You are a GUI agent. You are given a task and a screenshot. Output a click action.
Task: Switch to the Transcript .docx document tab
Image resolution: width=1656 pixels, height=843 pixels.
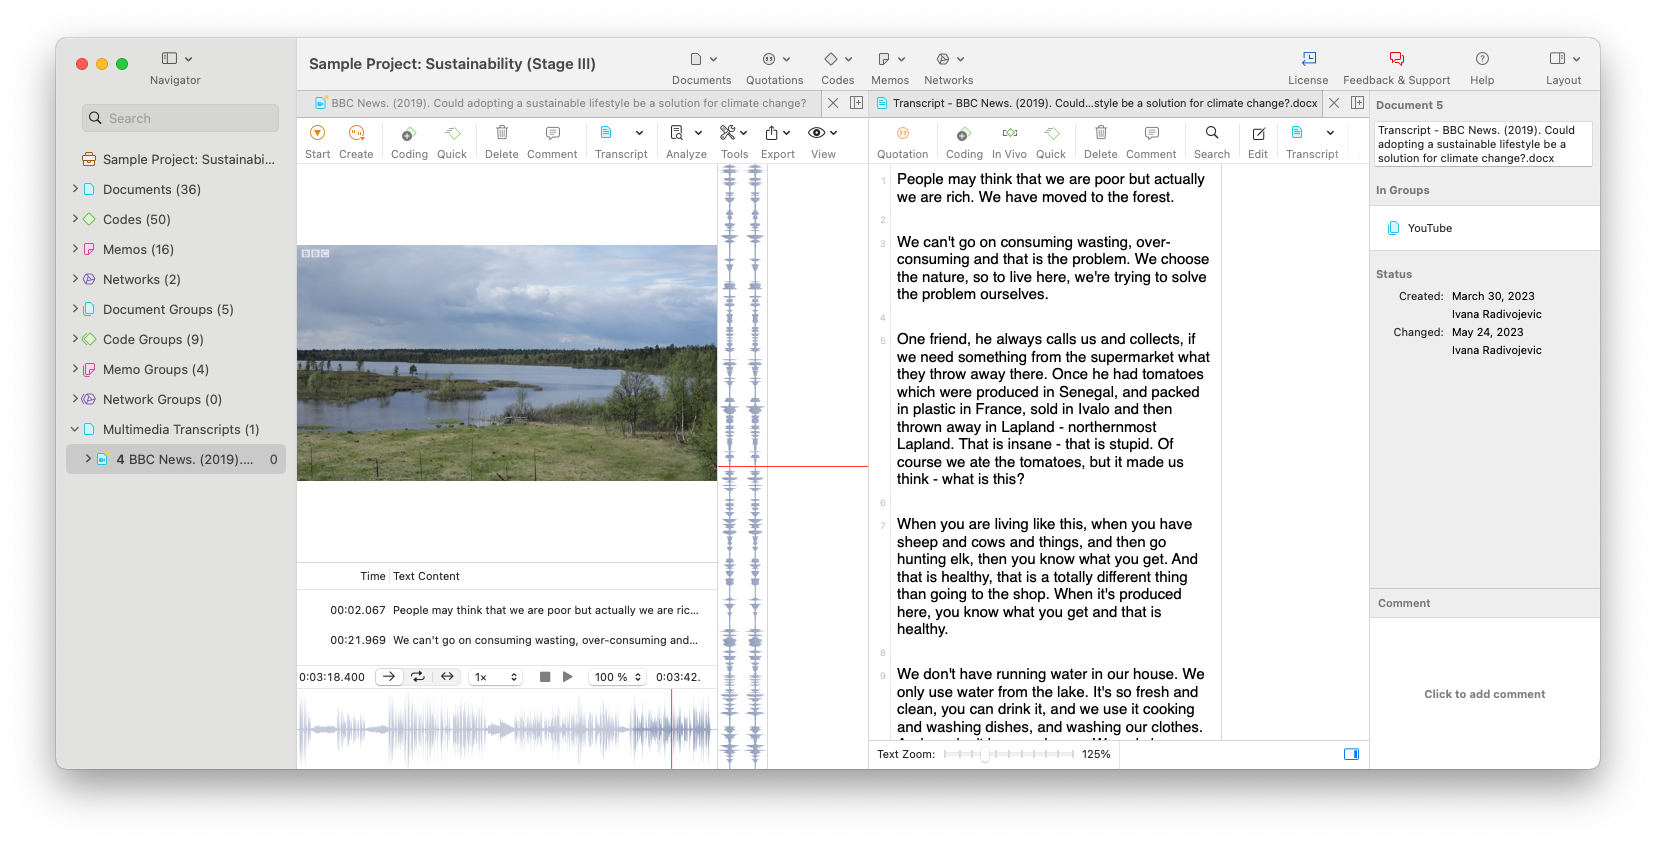tap(1096, 103)
